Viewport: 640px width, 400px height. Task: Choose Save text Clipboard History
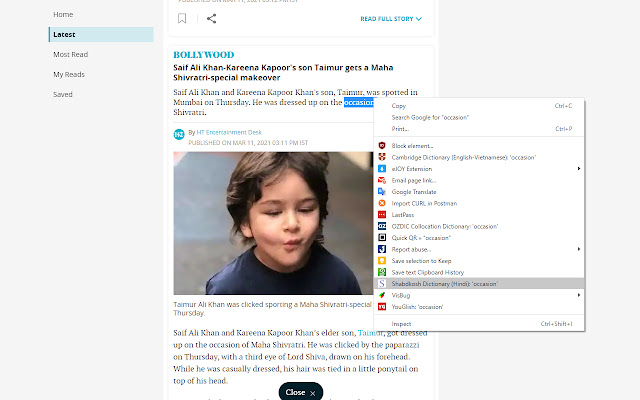[x=479, y=272]
